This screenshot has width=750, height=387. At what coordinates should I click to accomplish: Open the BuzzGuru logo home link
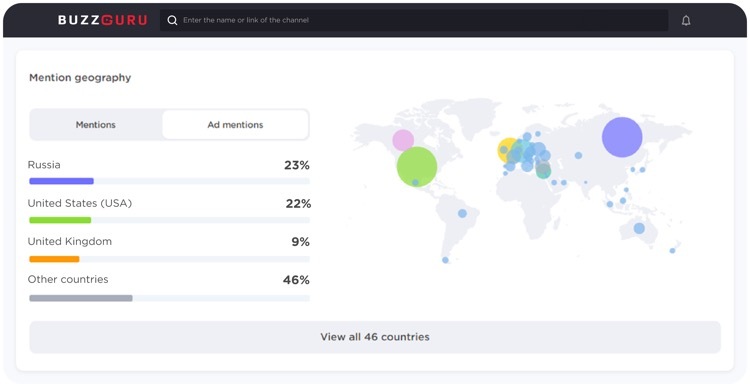coord(102,20)
